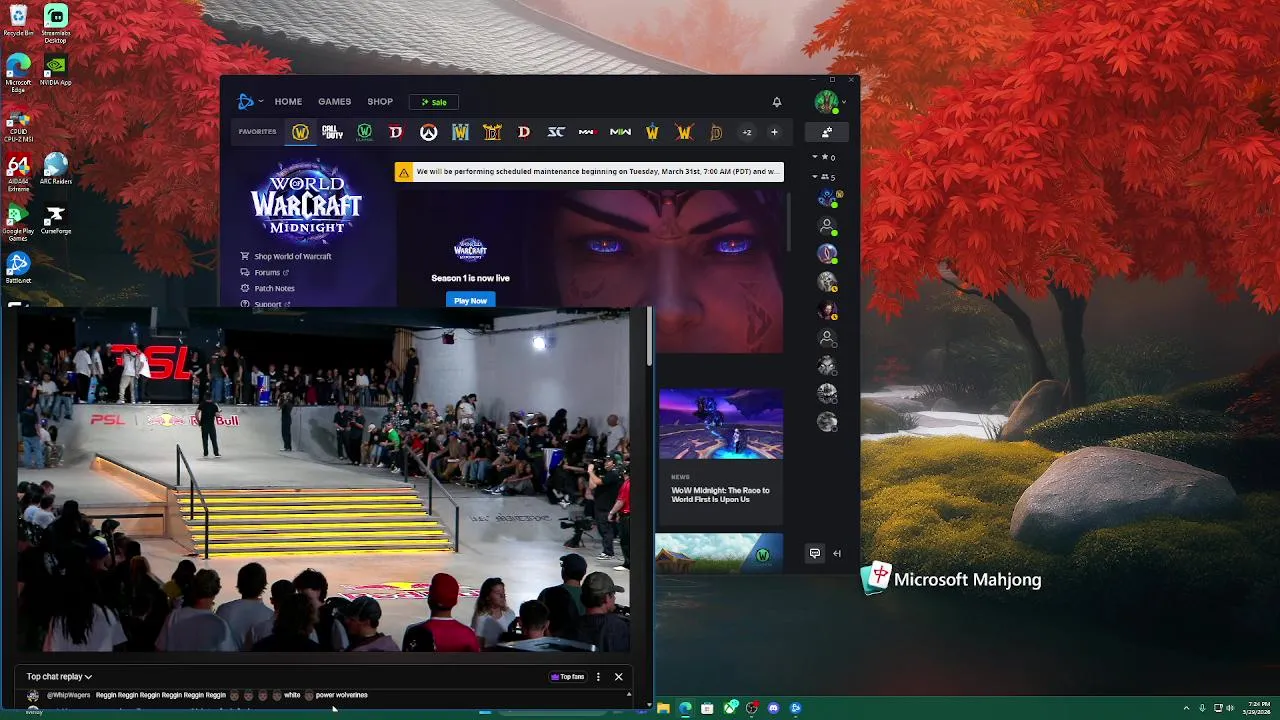Select the Microsoft Edge desktop shortcut
Image resolution: width=1280 pixels, height=720 pixels.
(x=18, y=73)
